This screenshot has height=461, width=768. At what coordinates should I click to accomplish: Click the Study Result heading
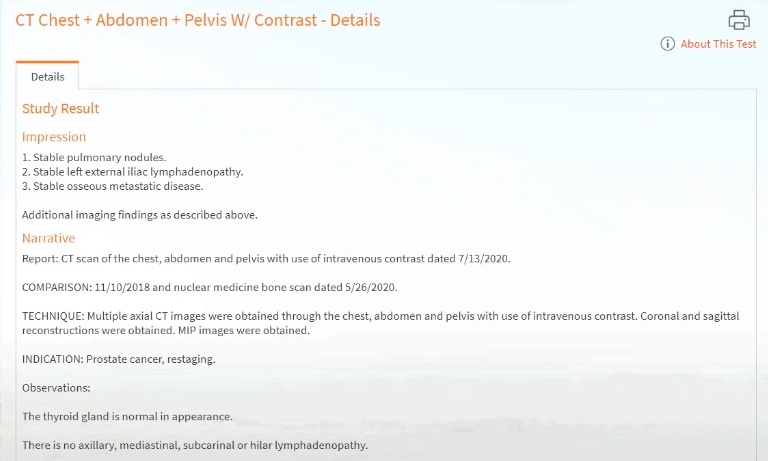click(x=61, y=108)
